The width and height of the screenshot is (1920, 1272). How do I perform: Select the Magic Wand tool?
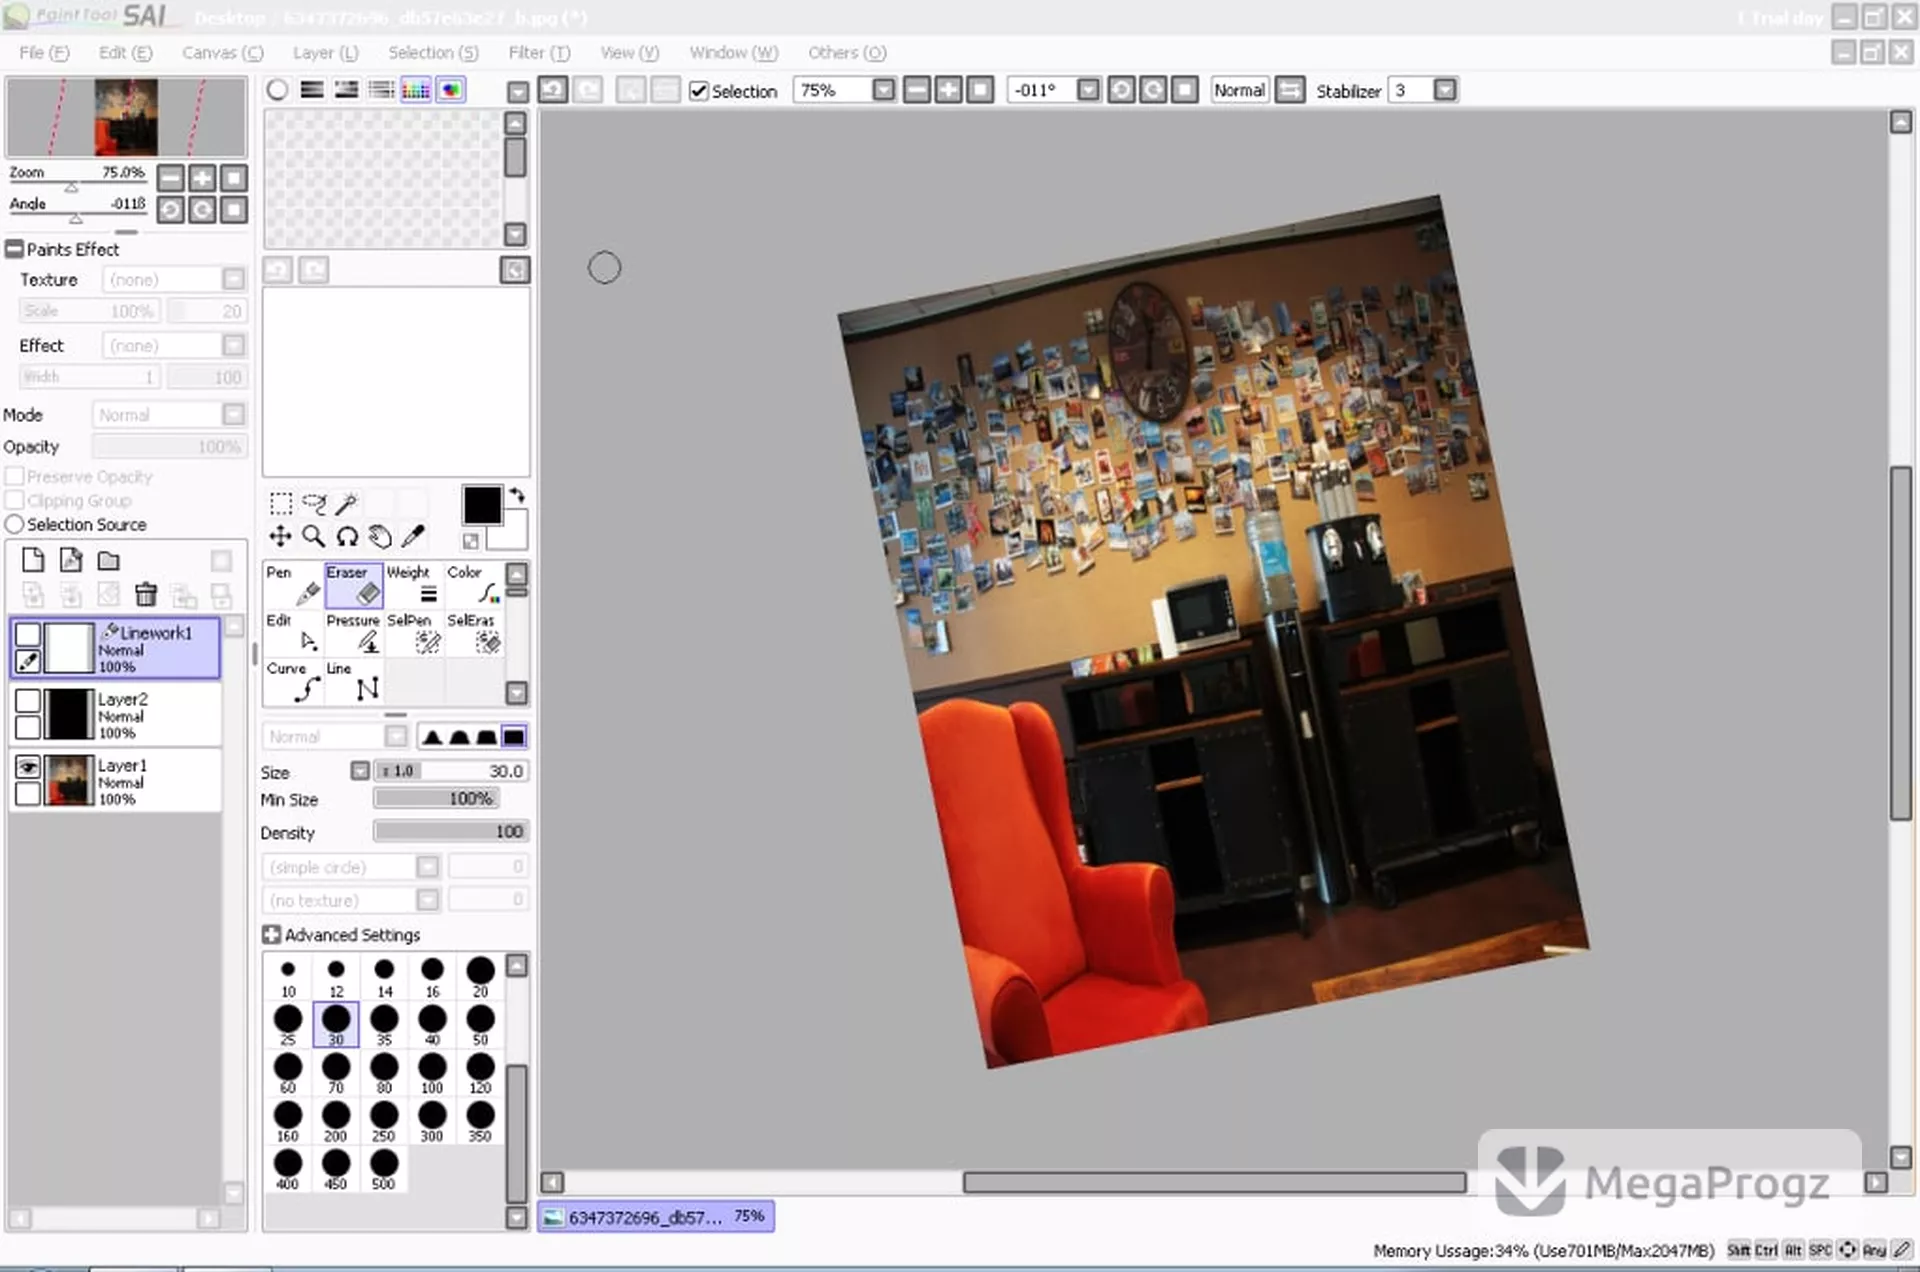pos(347,503)
